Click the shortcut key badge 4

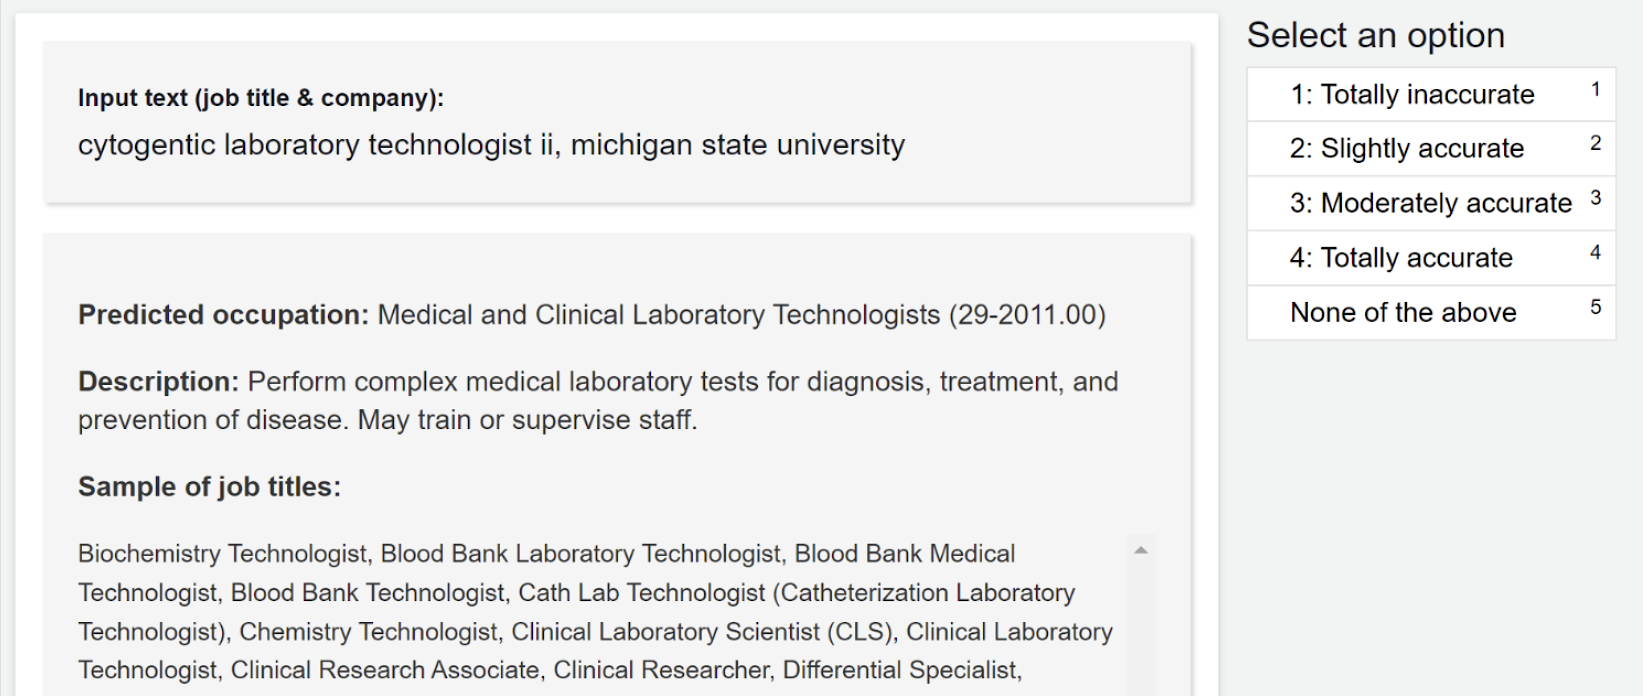click(x=1595, y=253)
